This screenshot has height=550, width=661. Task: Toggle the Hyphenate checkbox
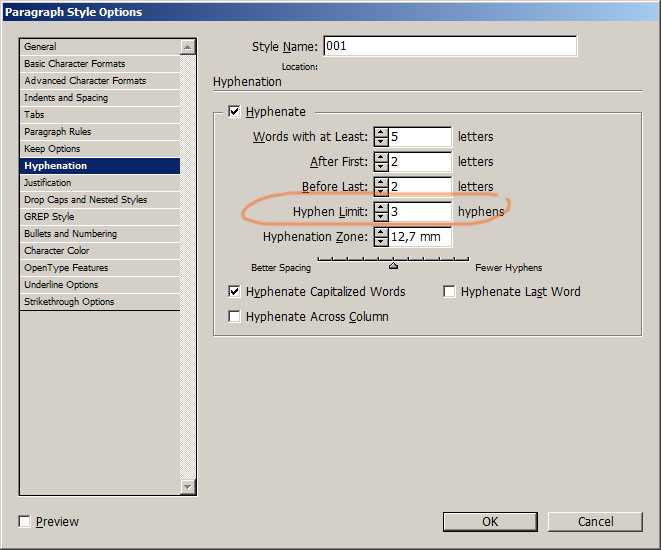click(234, 112)
